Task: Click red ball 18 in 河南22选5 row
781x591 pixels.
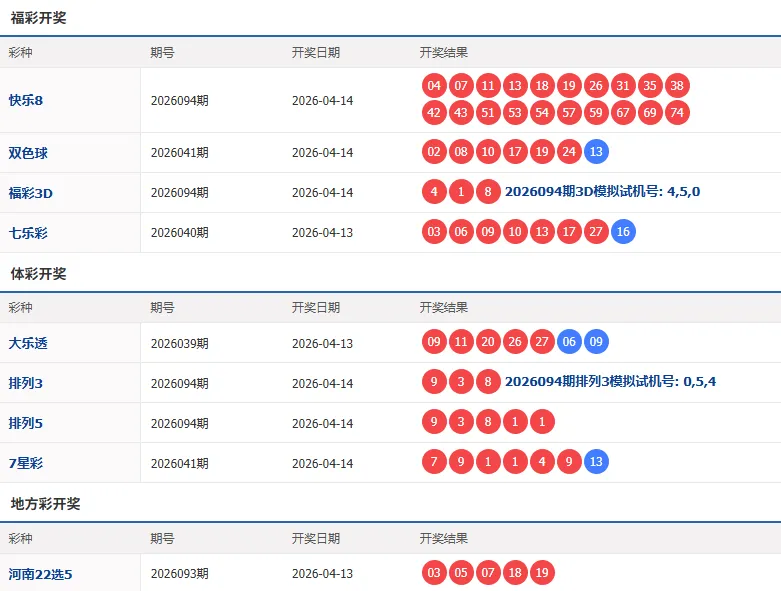Action: pyautogui.click(x=515, y=573)
